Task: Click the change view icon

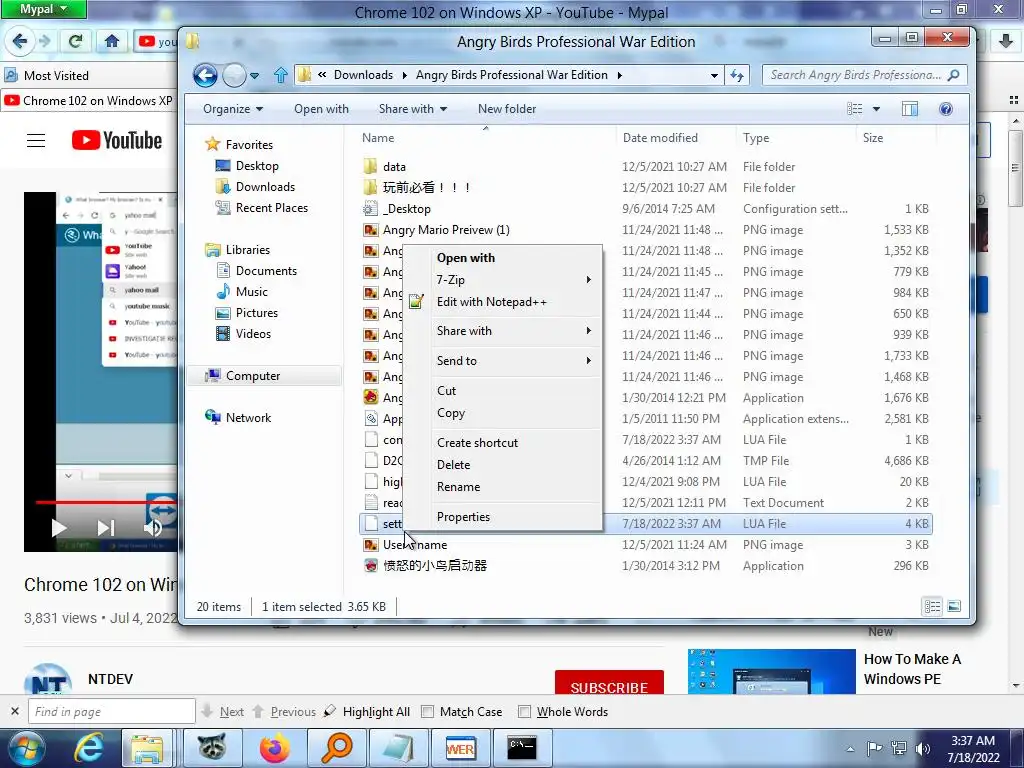Action: coord(855,109)
